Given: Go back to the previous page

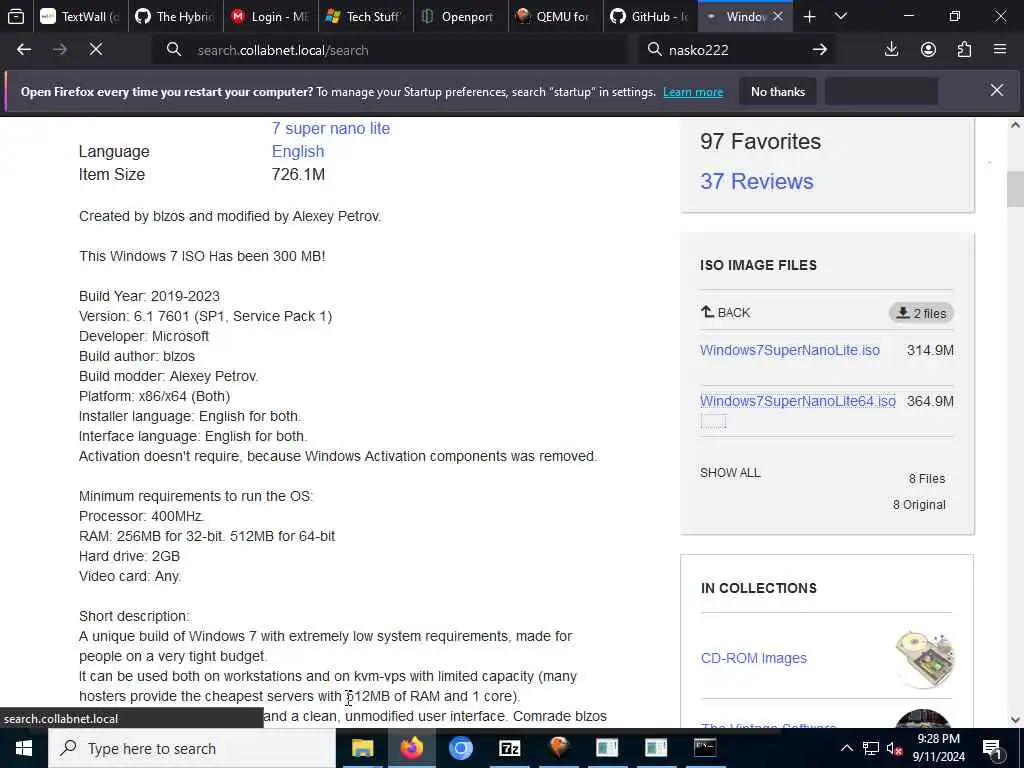Looking at the screenshot, I should tap(24, 50).
